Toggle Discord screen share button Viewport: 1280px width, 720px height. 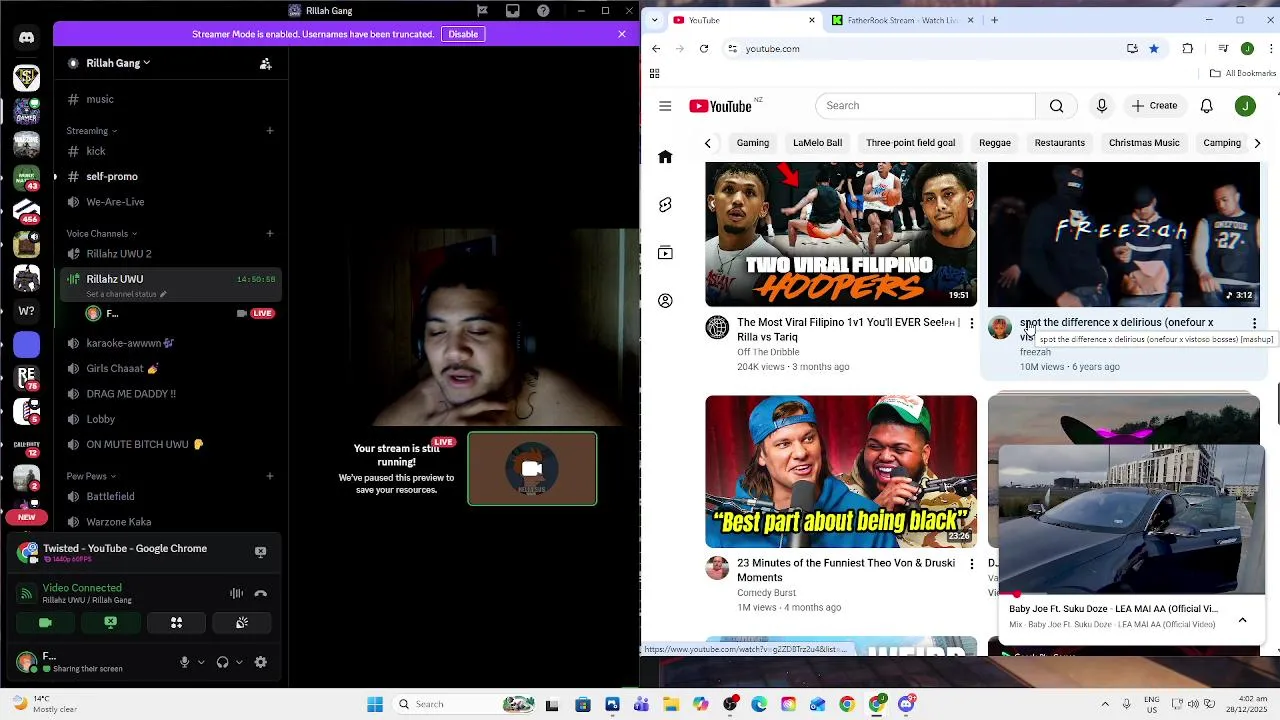click(111, 622)
